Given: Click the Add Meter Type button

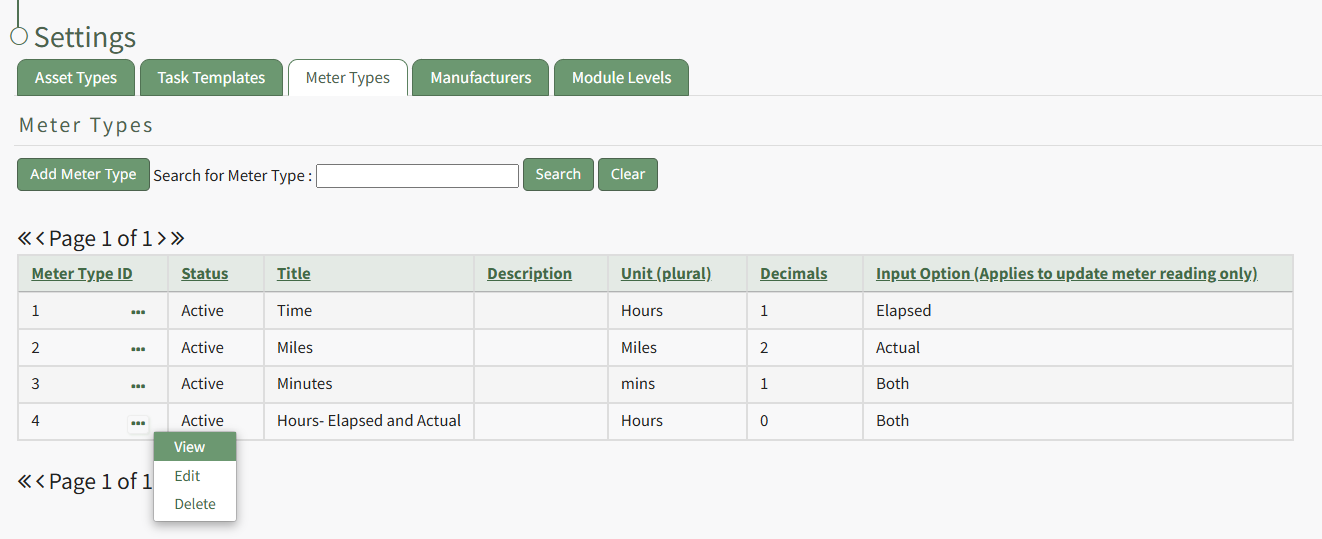Looking at the screenshot, I should pos(83,174).
